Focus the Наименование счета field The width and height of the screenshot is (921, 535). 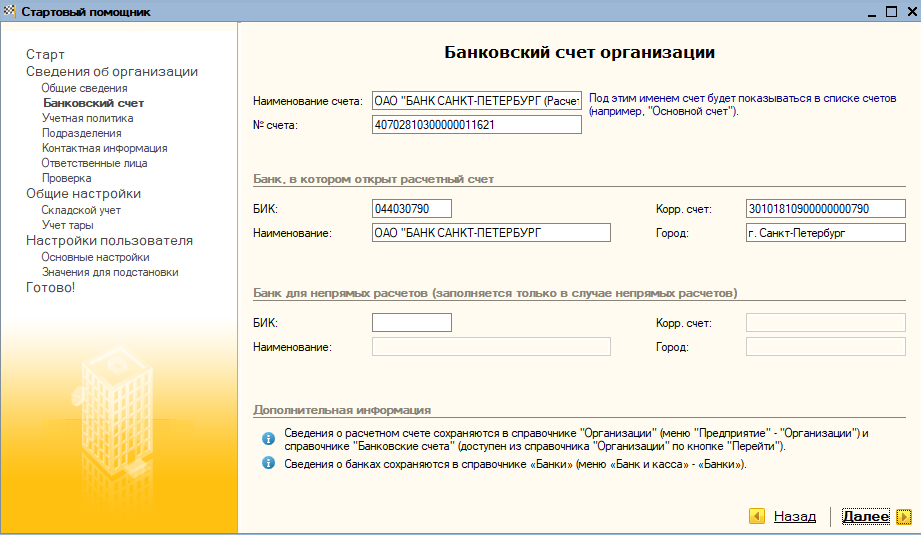476,100
